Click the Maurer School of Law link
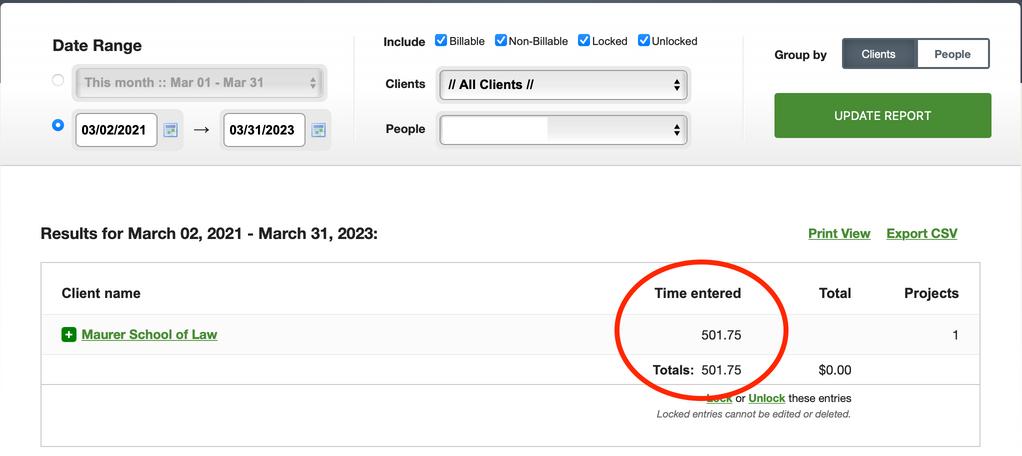 (149, 335)
